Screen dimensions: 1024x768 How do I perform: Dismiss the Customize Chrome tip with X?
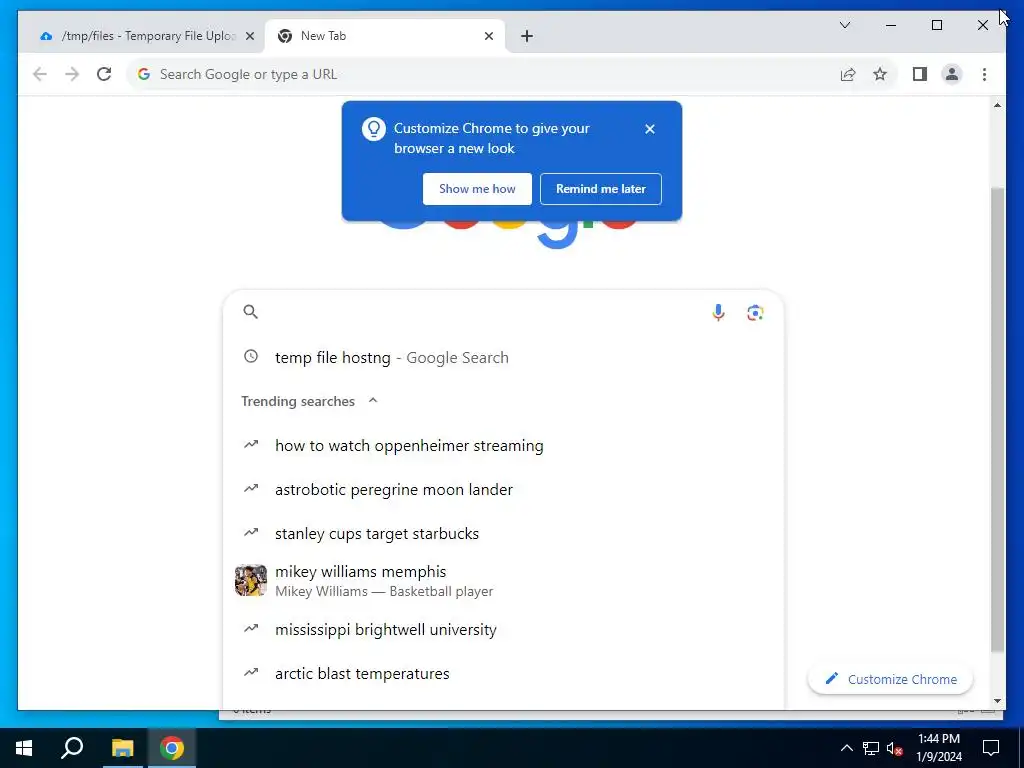(649, 129)
